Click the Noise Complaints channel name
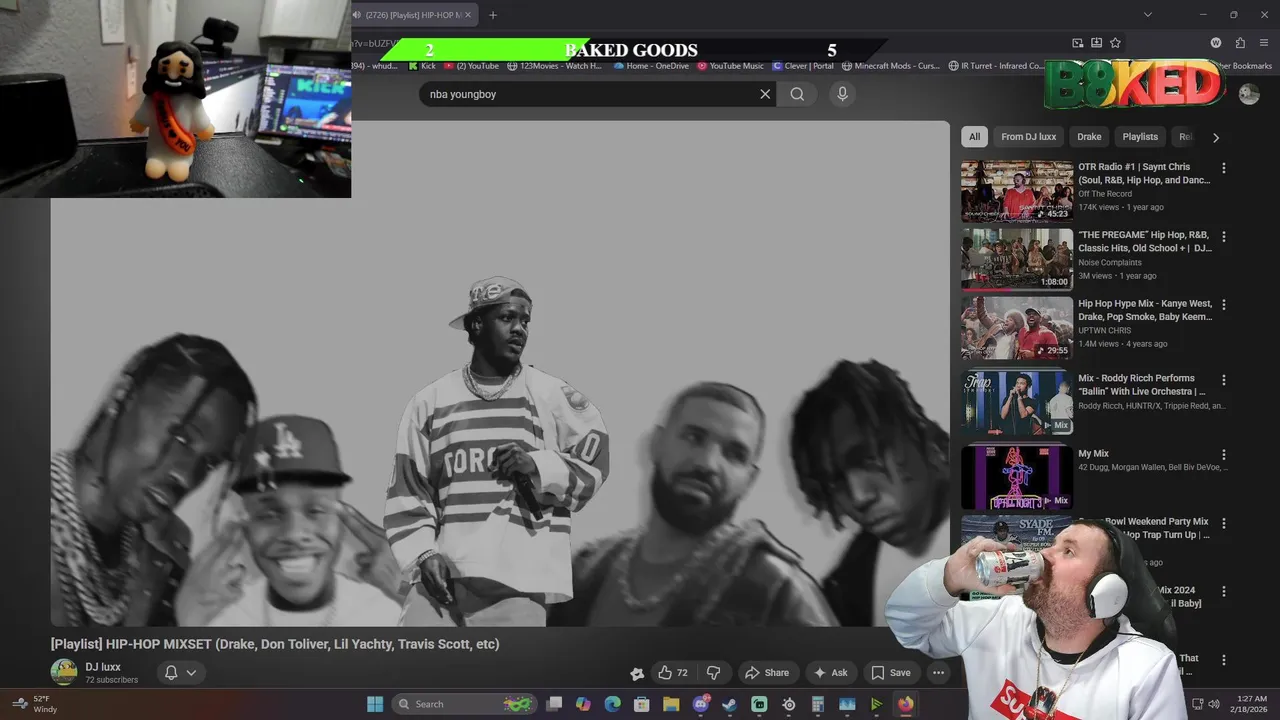Viewport: 1280px width, 720px height. [1110, 263]
